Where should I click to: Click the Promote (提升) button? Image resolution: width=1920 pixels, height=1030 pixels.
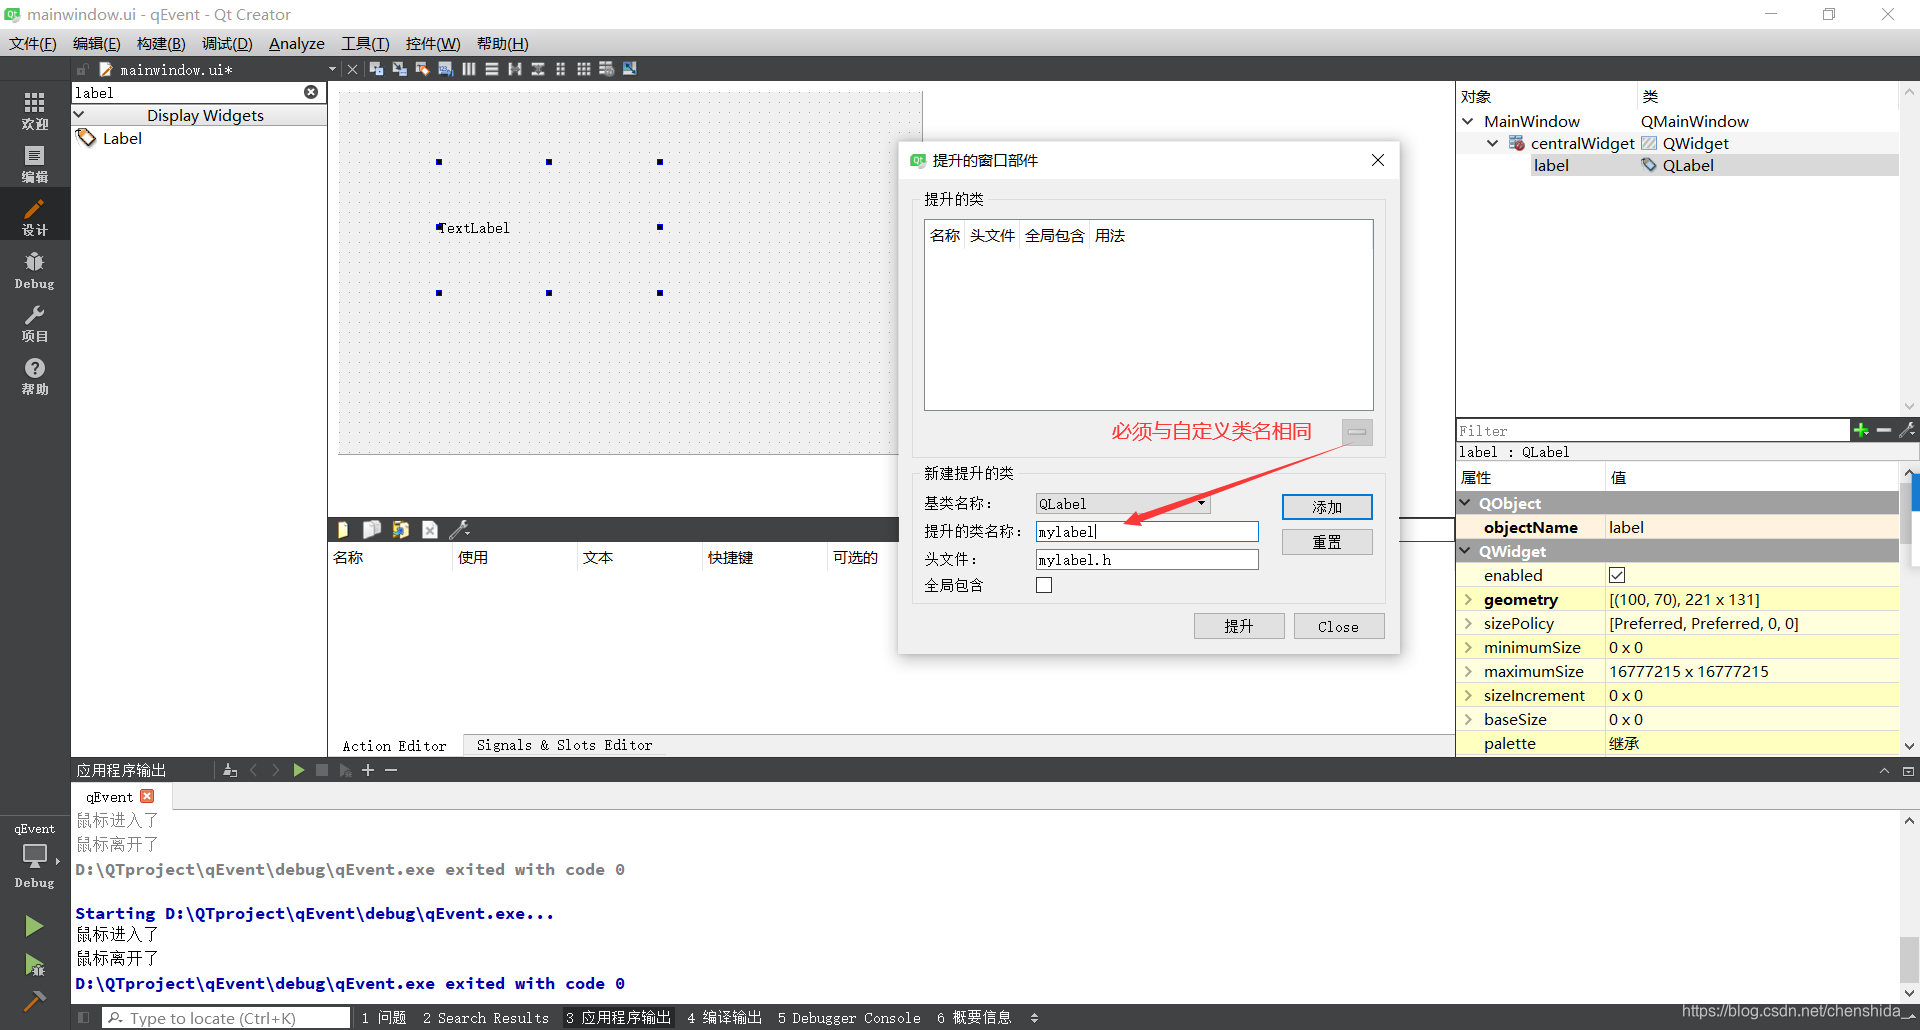(x=1239, y=626)
